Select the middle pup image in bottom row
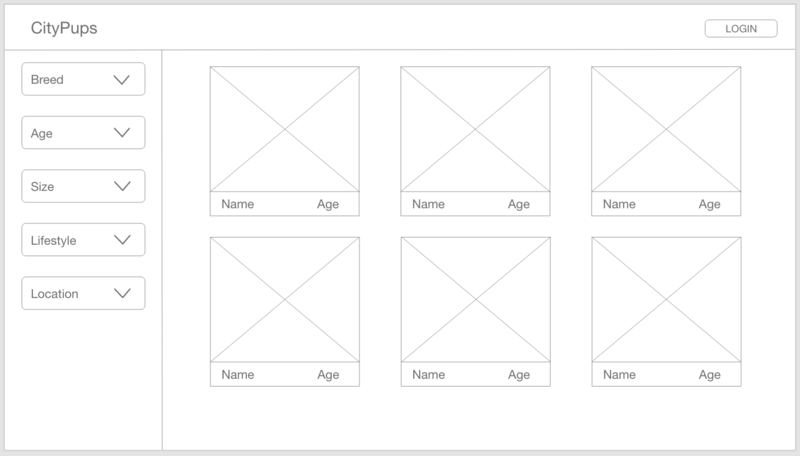Viewport: 800px width, 456px height. point(476,299)
